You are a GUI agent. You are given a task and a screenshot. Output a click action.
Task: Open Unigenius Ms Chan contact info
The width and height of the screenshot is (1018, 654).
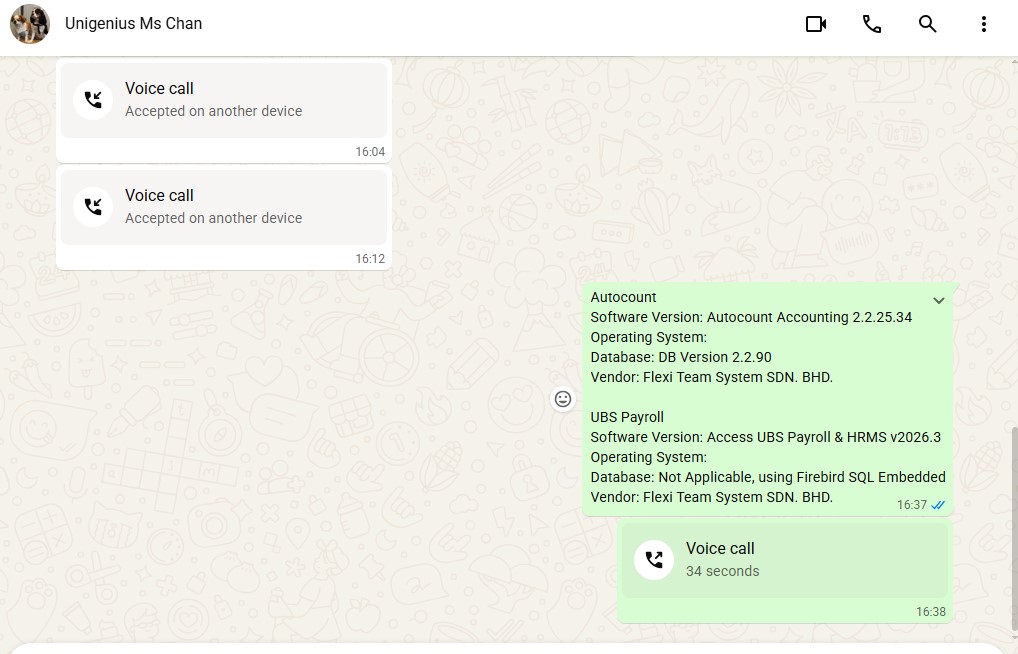(133, 23)
